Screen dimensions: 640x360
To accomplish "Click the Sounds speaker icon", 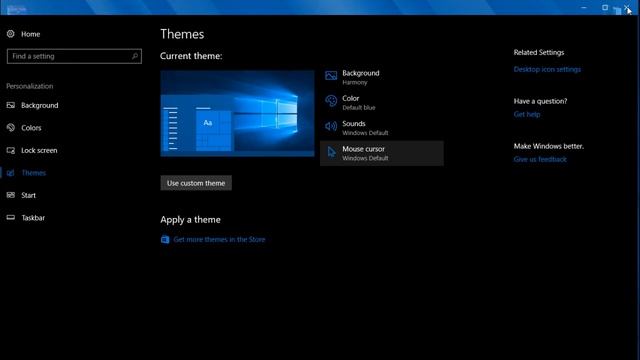I will pos(331,126).
